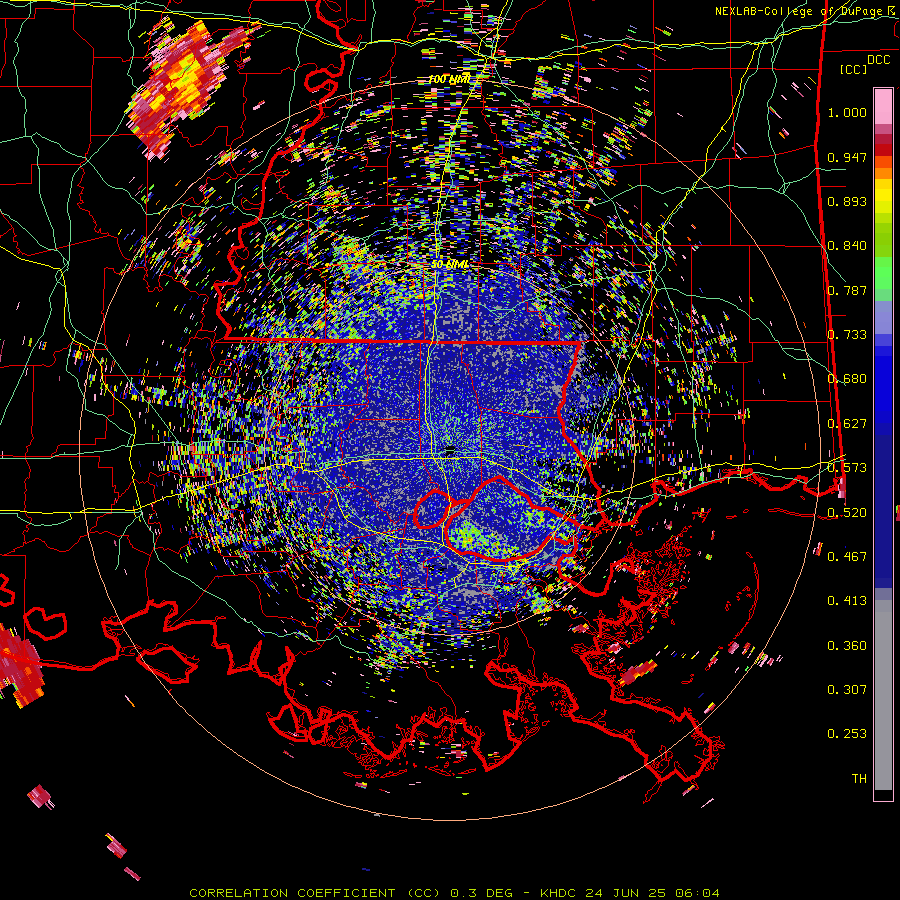Image resolution: width=900 pixels, height=900 pixels.
Task: Pick the yellow segment of the color bar
Action: tap(883, 196)
